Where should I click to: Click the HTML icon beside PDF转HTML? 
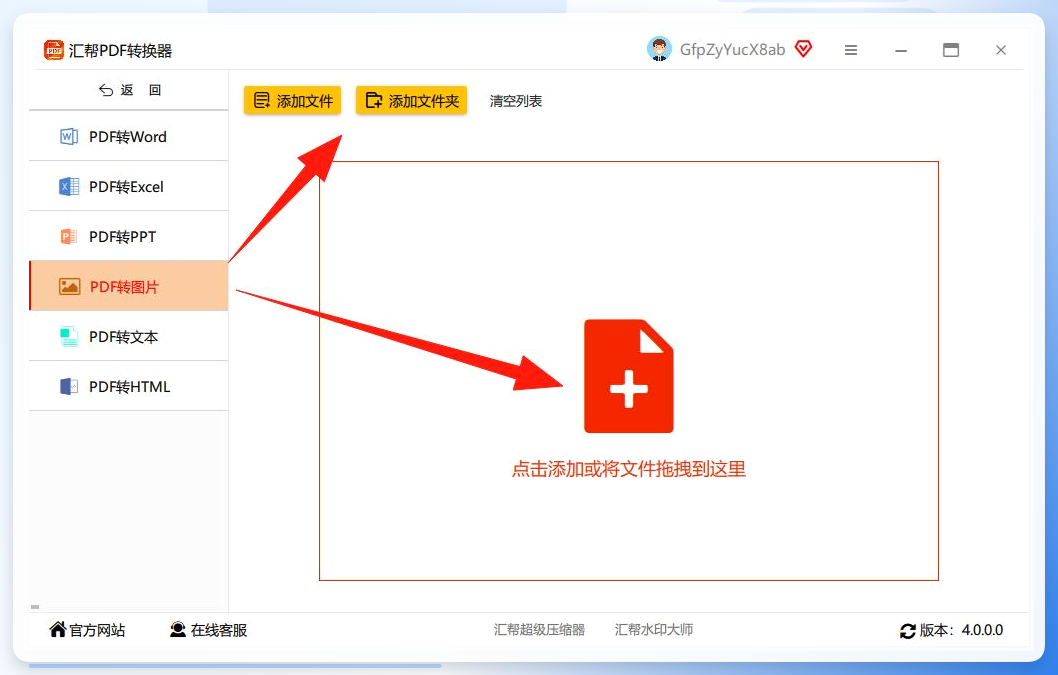tap(69, 387)
